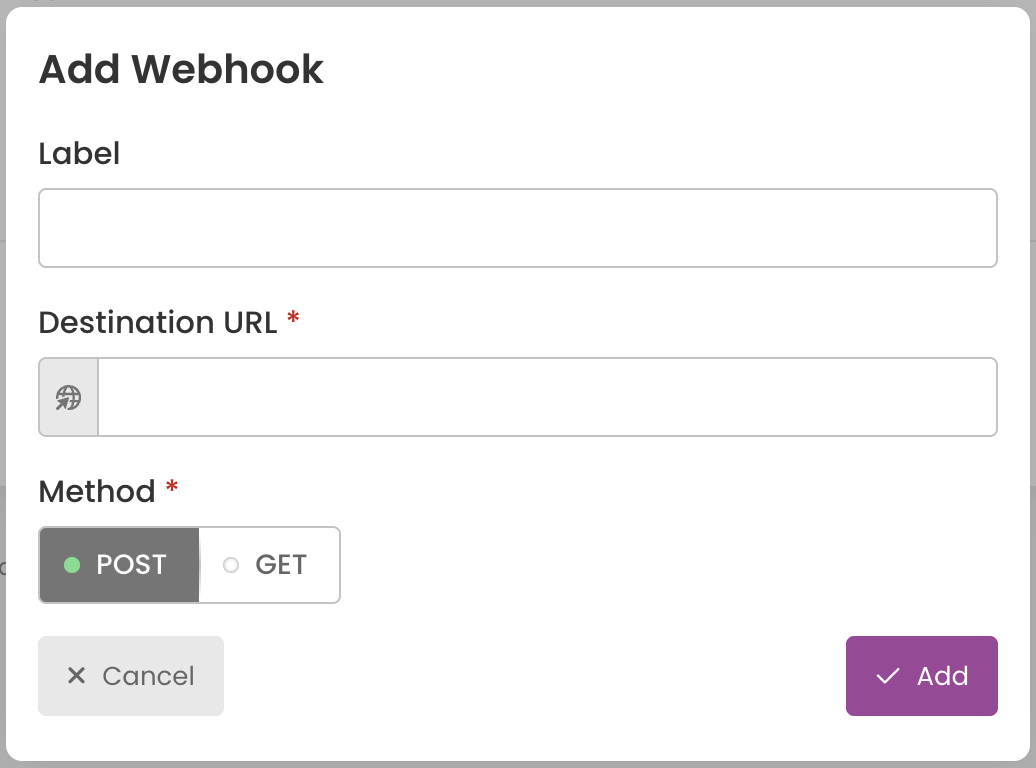Select the POST method option
Viewport: 1036px width, 768px height.
[x=119, y=565]
